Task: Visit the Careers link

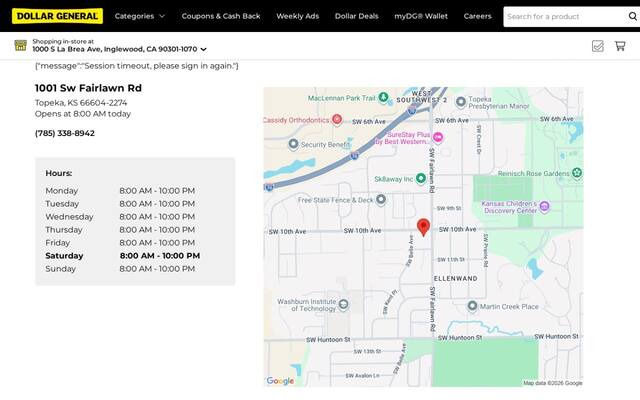Action: coord(478,16)
